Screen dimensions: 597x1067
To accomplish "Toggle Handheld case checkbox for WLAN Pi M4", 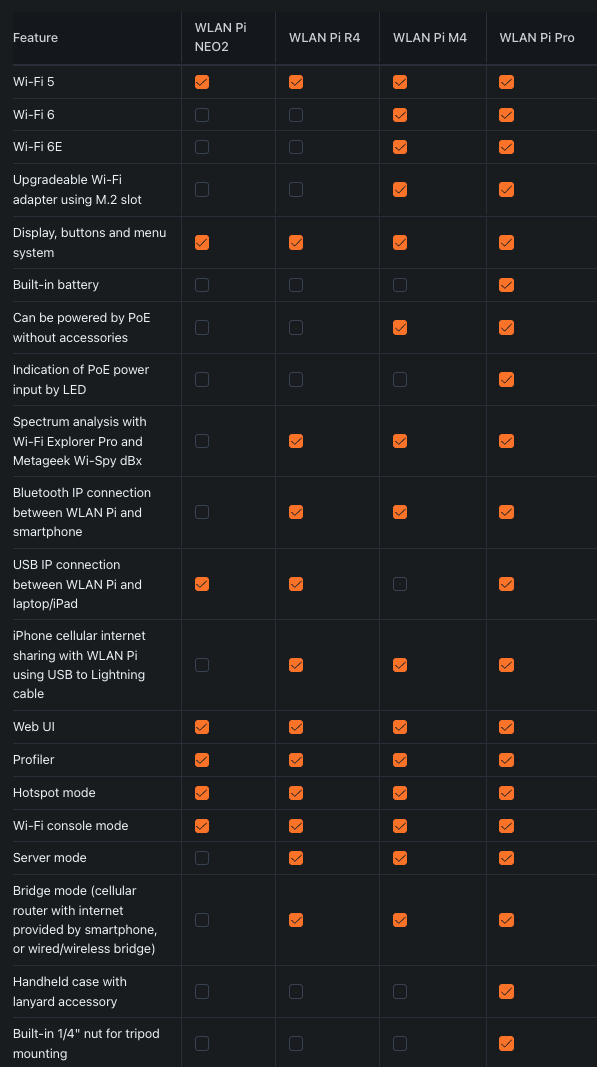I will (x=400, y=991).
